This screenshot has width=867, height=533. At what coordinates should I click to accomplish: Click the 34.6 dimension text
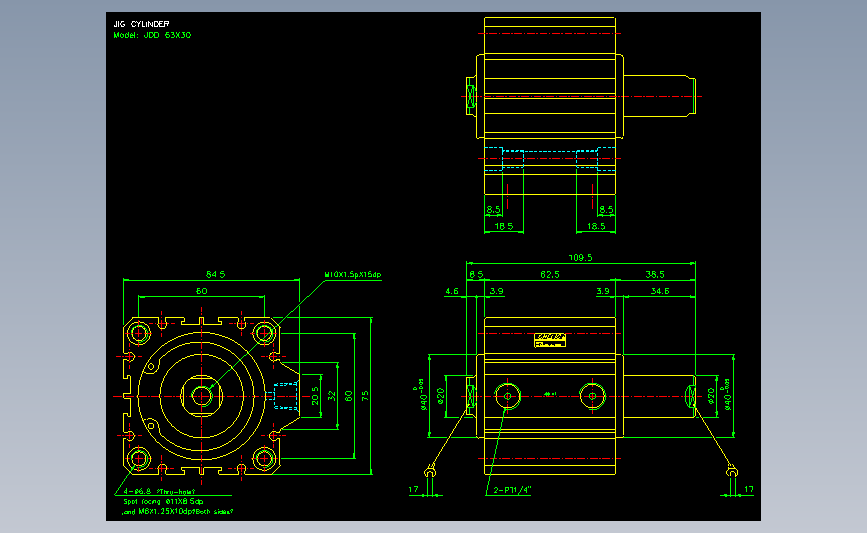660,291
